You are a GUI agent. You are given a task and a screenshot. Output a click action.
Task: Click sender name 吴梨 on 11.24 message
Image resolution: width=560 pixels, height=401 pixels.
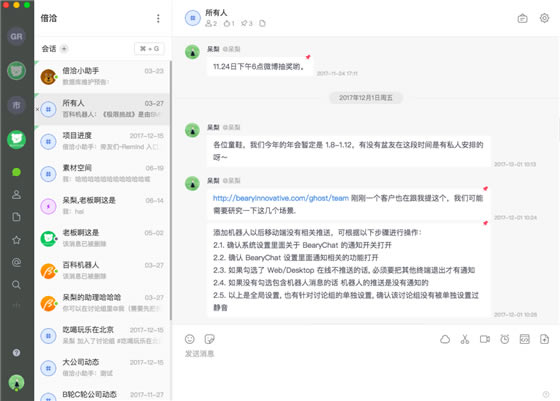(x=213, y=49)
